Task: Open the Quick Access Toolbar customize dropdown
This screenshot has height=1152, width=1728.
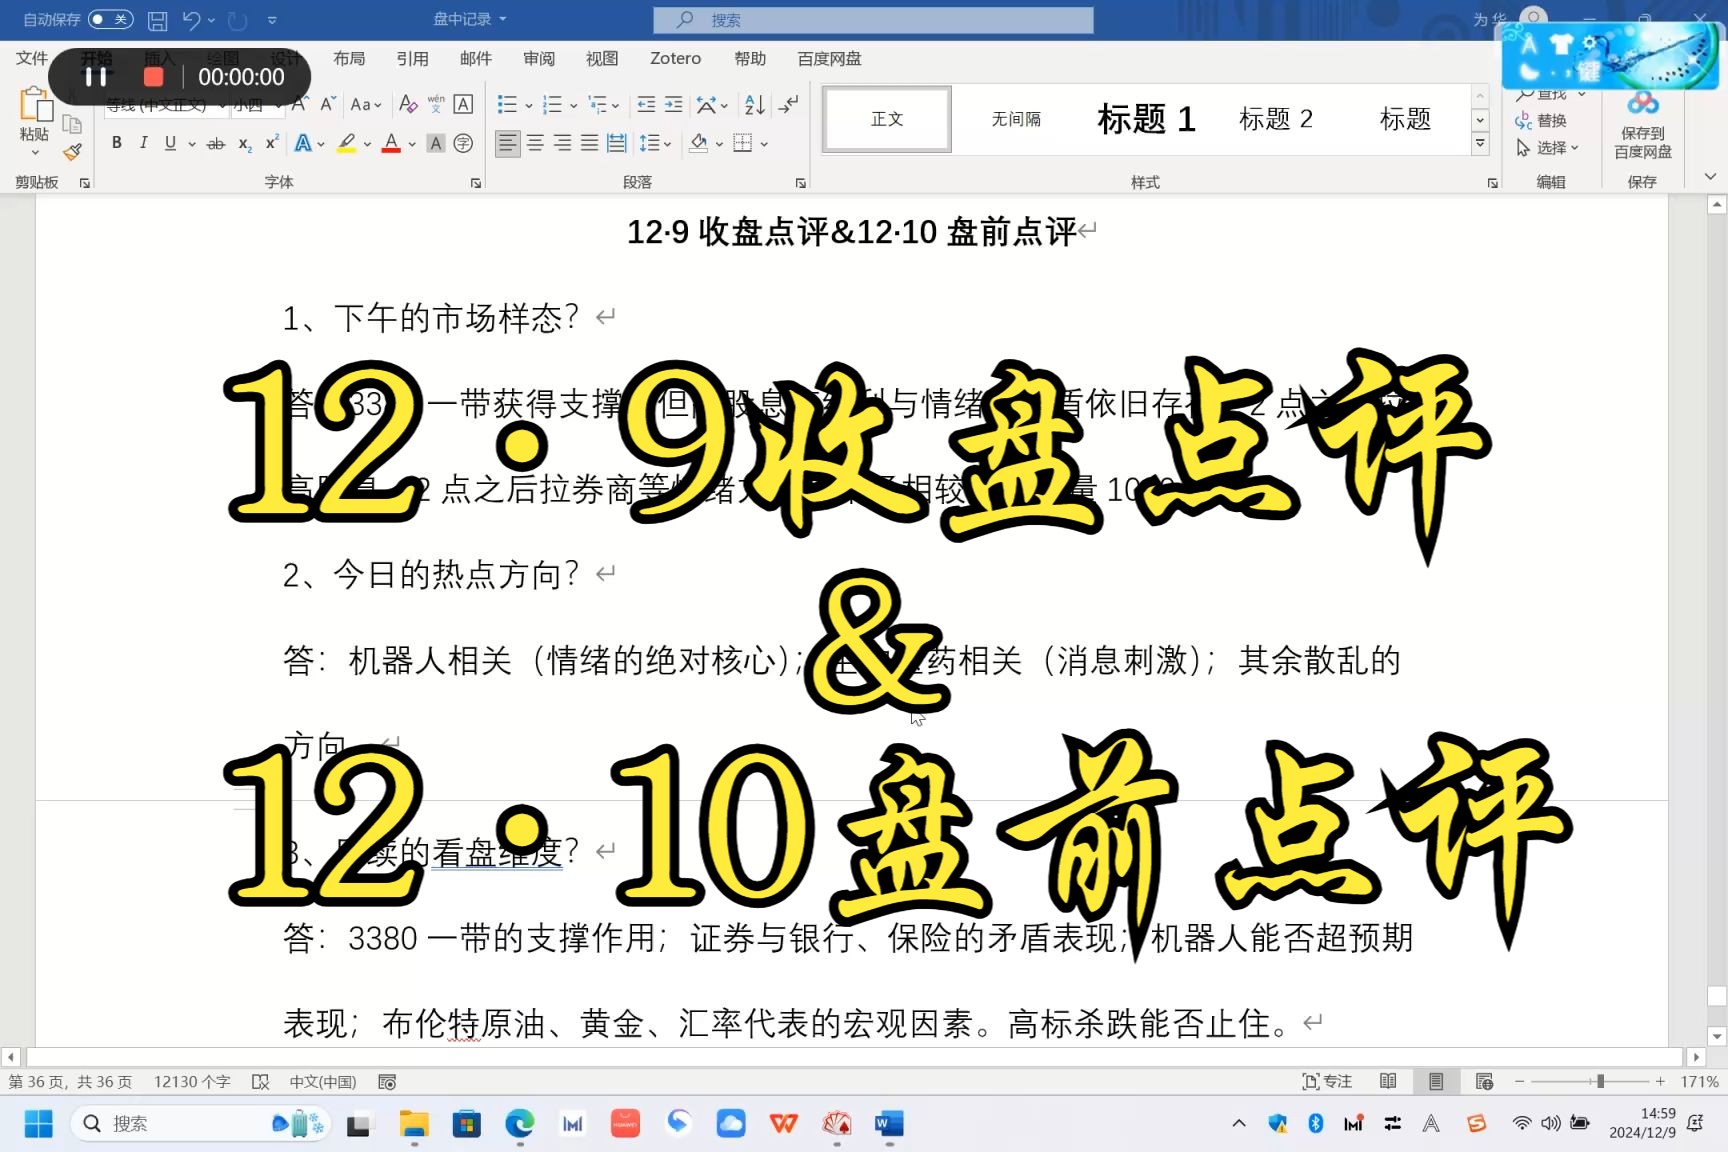Action: [x=272, y=19]
